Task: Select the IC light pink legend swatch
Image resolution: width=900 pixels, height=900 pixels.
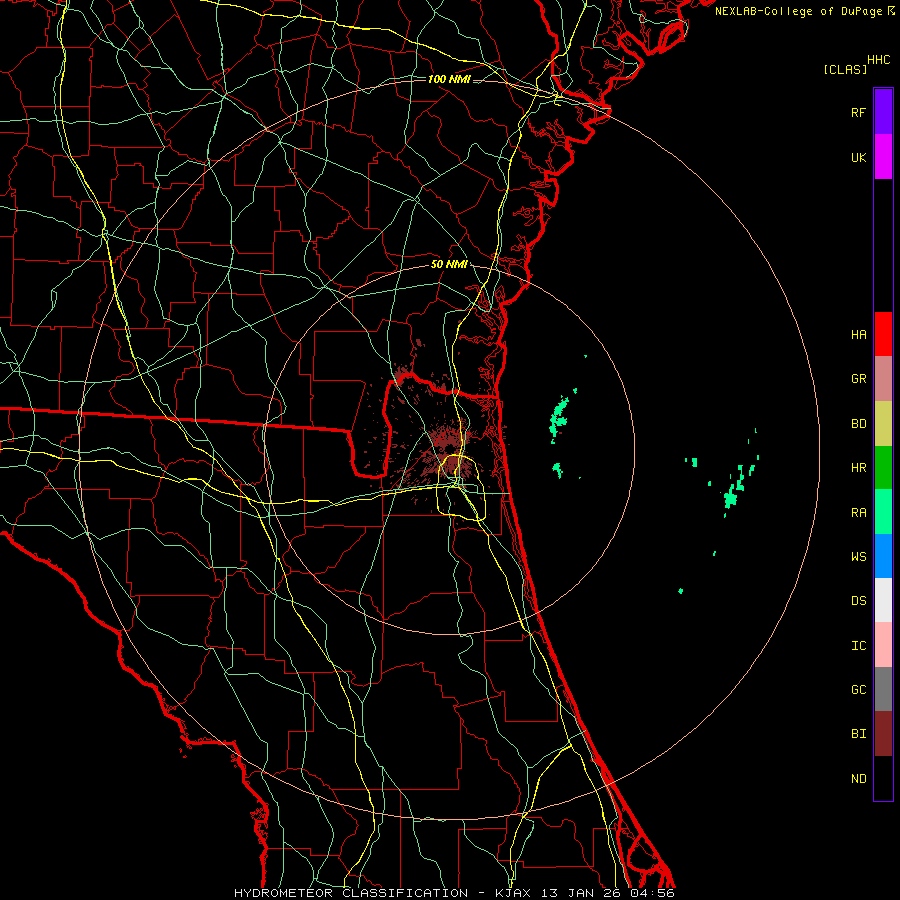Action: coord(883,645)
